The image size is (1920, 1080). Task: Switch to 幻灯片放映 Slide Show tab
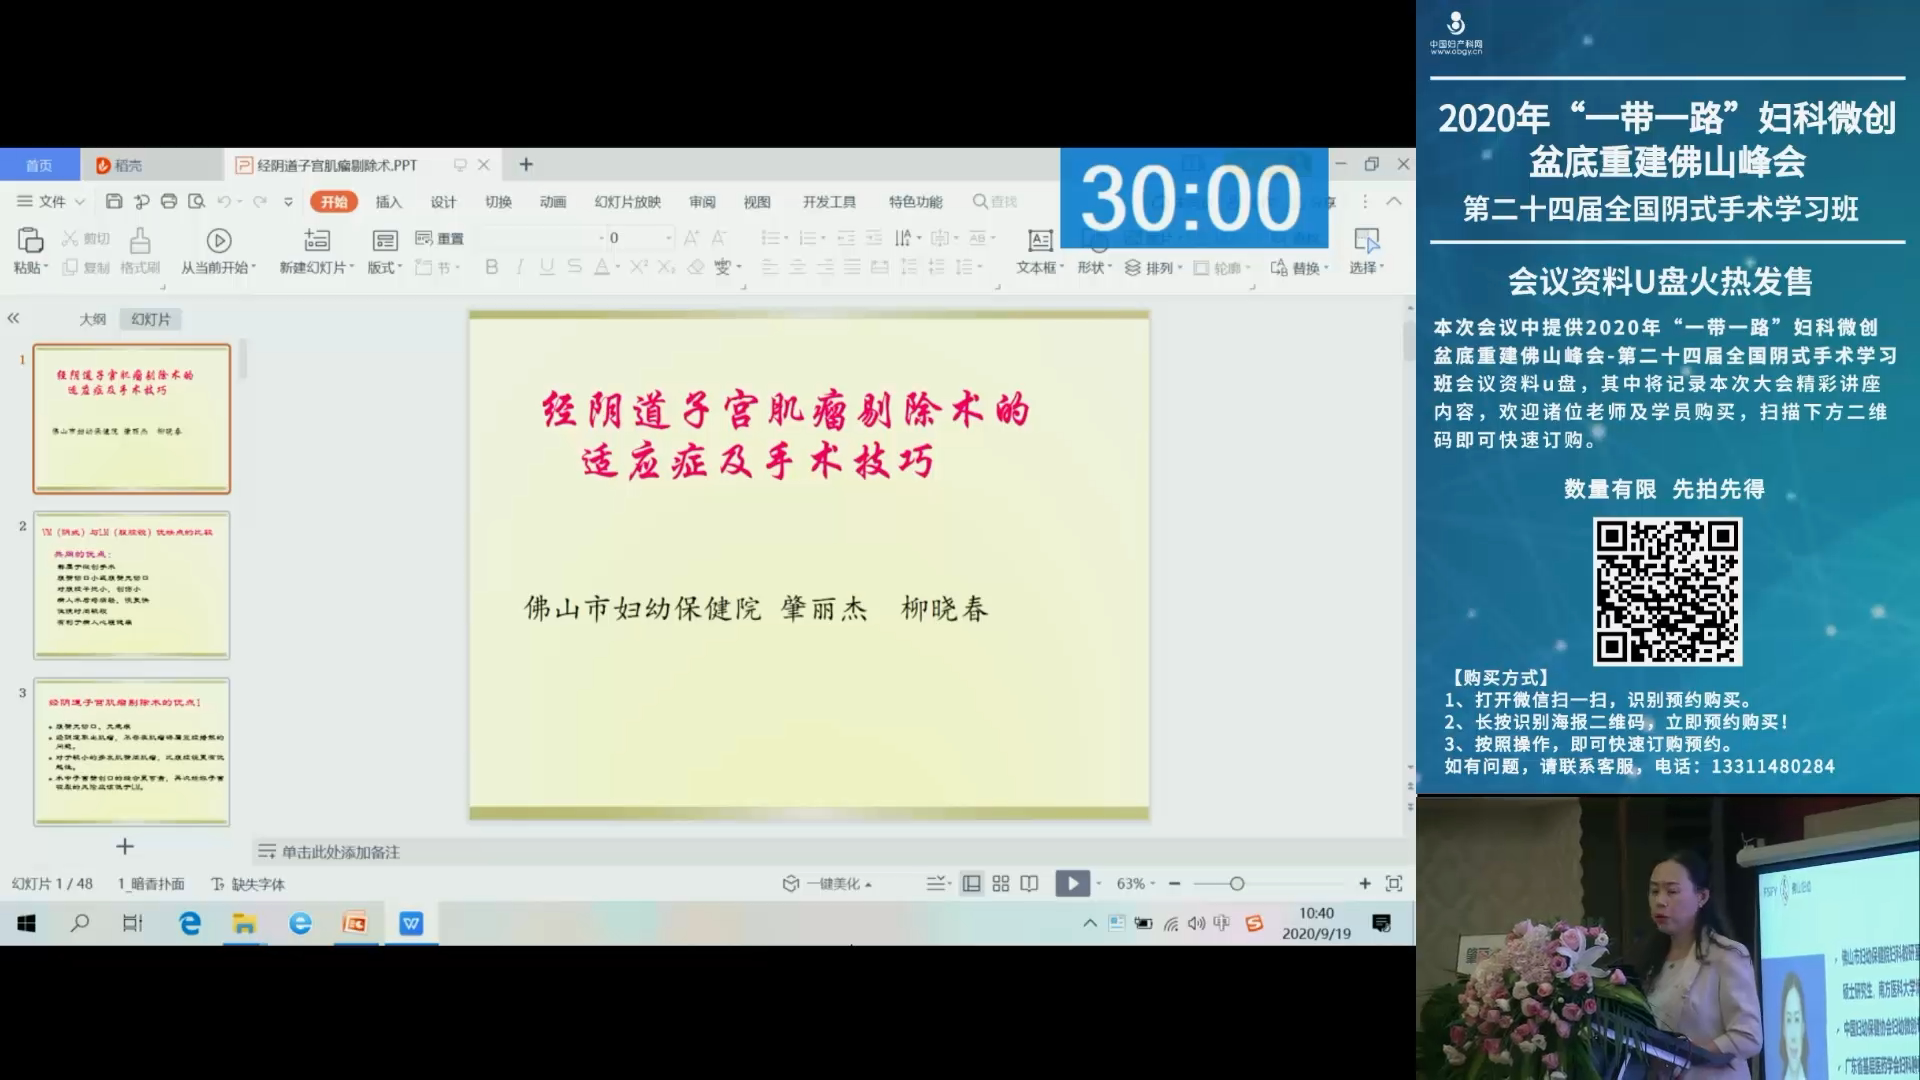click(627, 201)
